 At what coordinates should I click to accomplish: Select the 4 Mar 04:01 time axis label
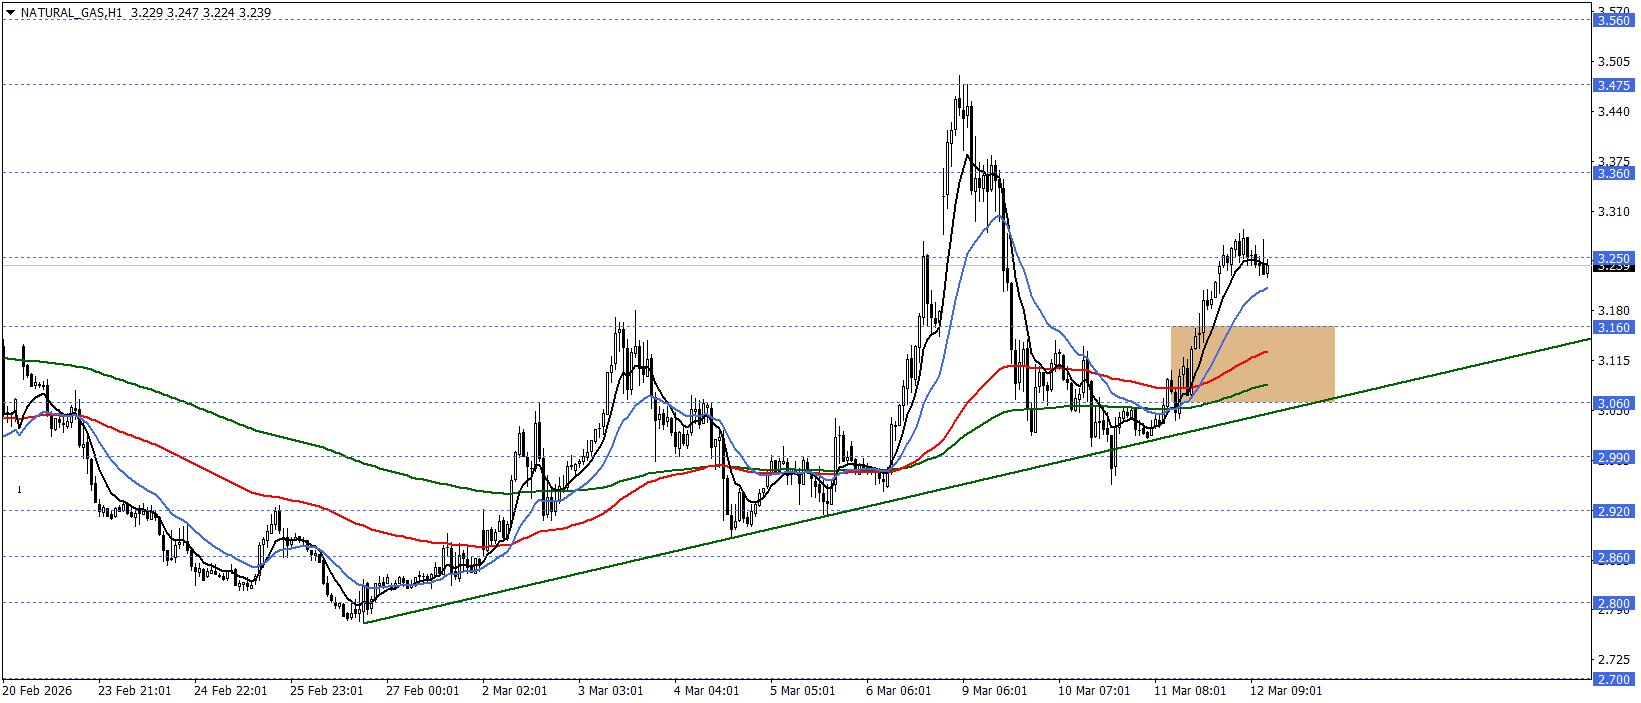(x=707, y=691)
